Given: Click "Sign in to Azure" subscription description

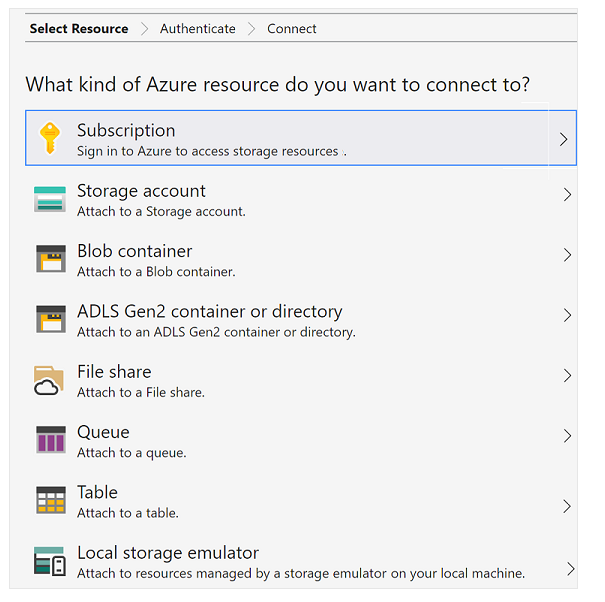Looking at the screenshot, I should click(210, 152).
